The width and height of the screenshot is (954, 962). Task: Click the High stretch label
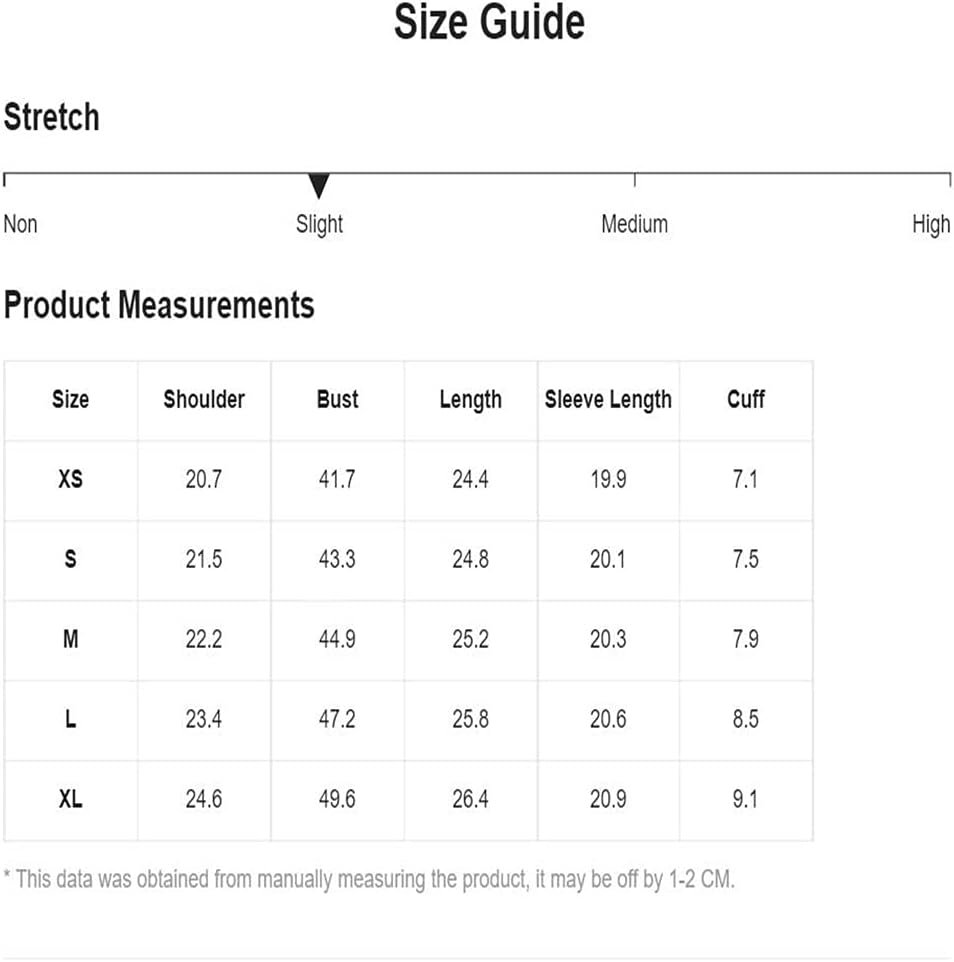(931, 225)
